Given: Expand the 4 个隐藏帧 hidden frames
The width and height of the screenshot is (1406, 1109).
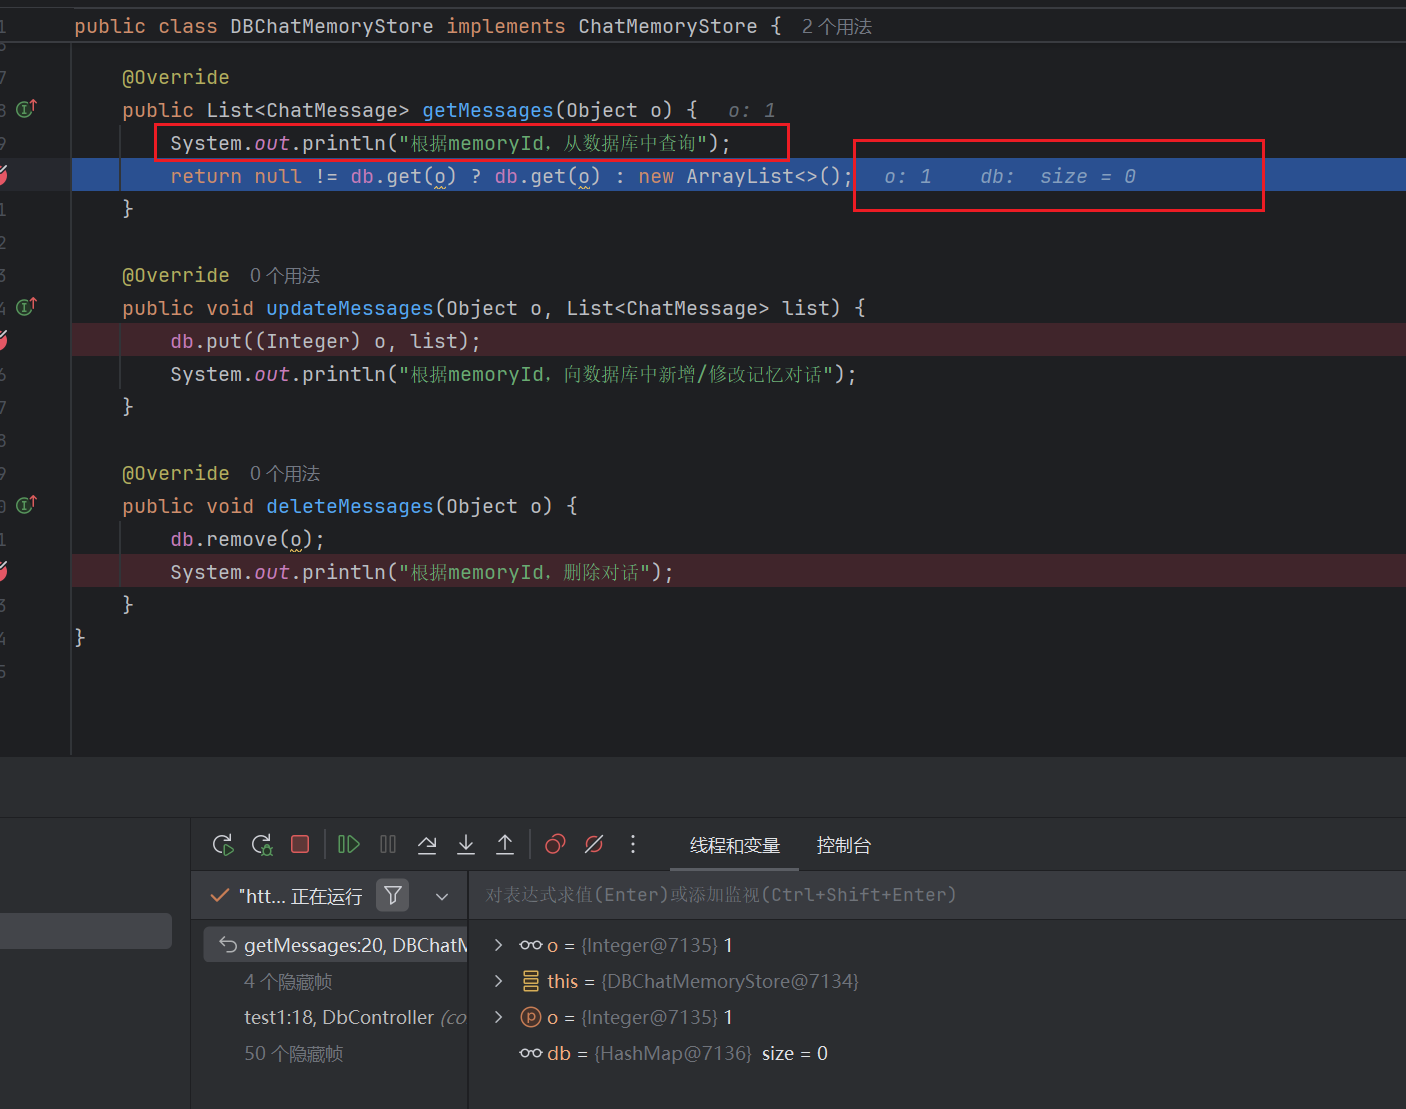Looking at the screenshot, I should [x=288, y=982].
